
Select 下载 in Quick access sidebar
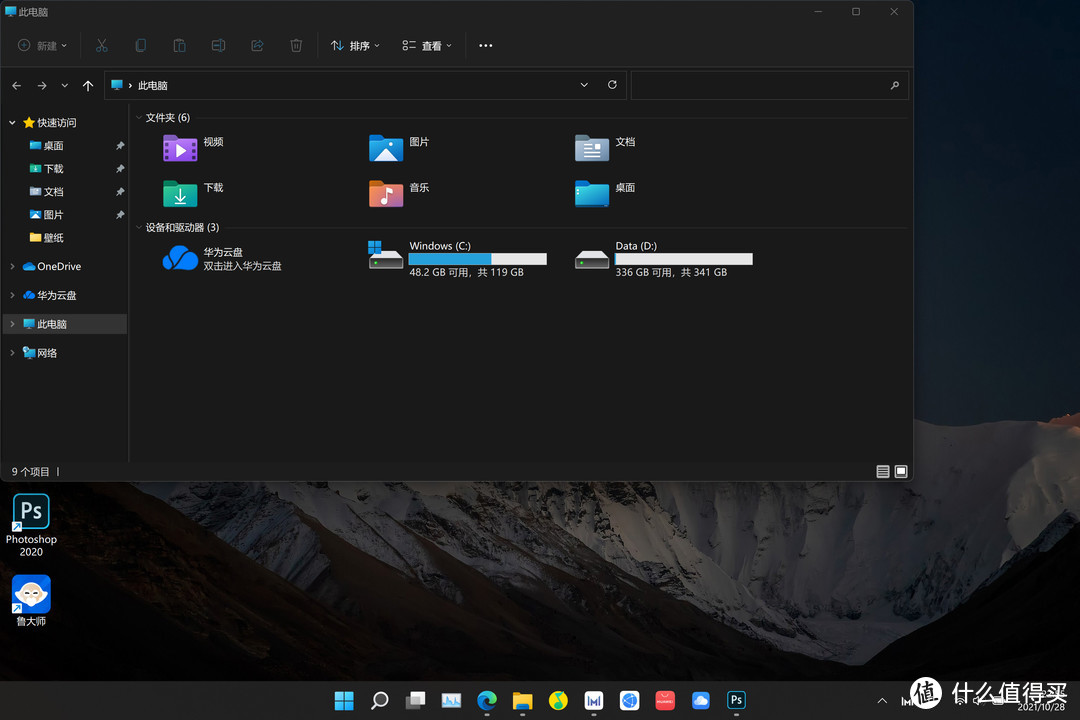tap(53, 169)
